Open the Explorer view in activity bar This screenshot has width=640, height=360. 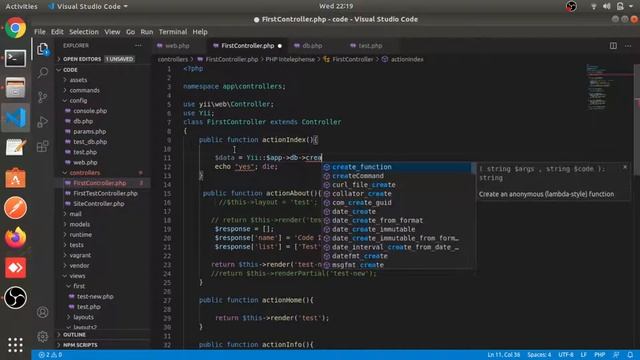(42, 49)
